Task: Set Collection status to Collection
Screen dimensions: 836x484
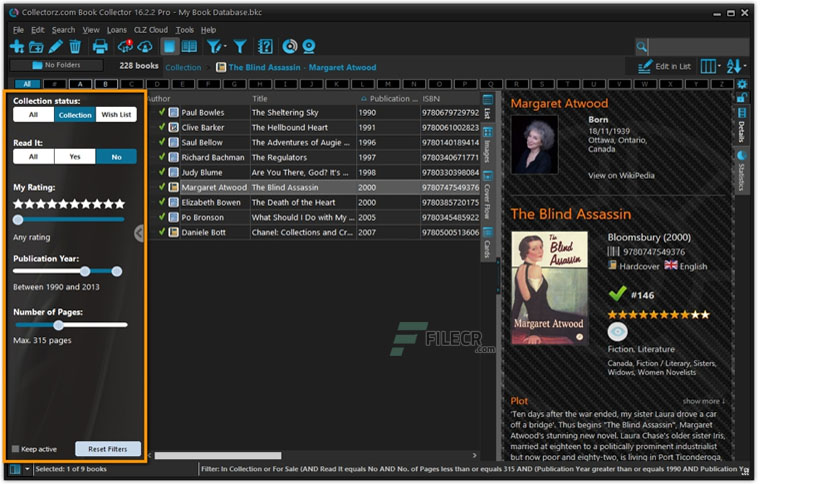Action: click(x=75, y=115)
